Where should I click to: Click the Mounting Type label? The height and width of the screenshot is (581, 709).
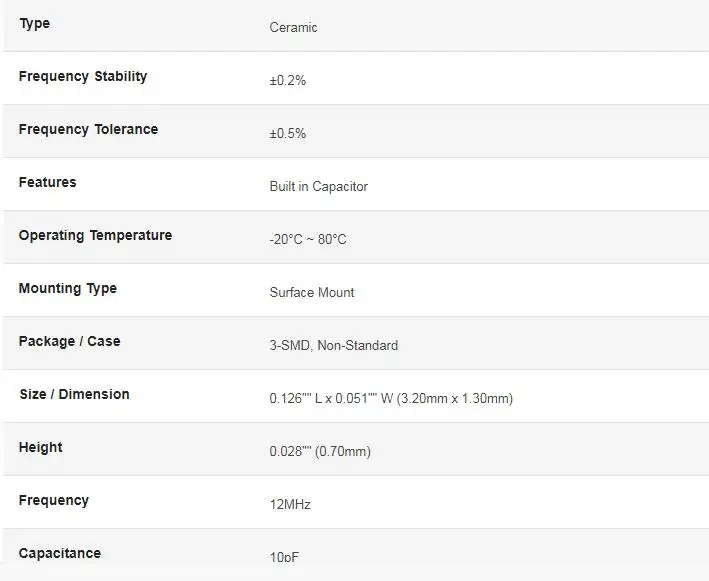(67, 289)
